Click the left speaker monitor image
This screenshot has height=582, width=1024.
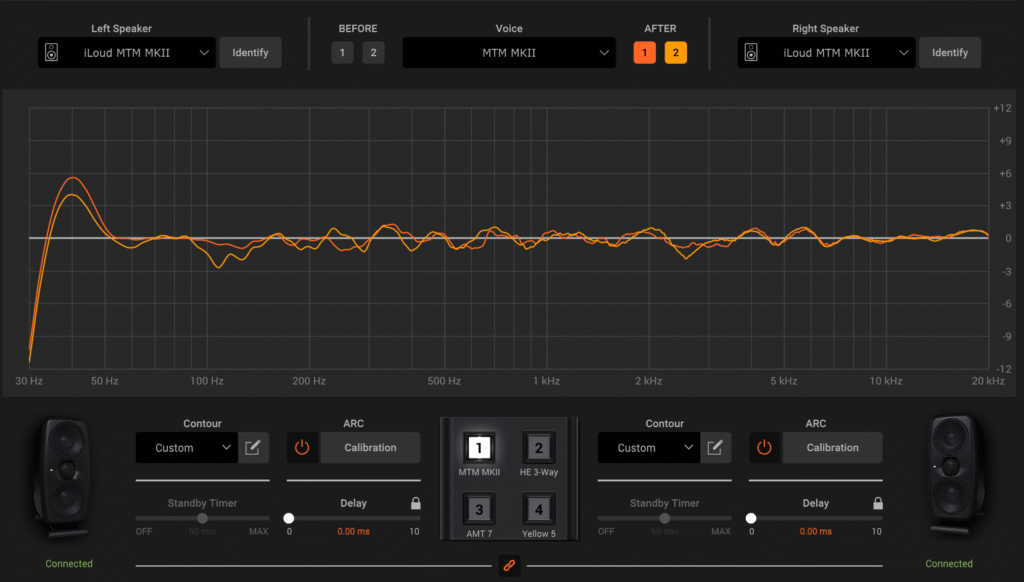pyautogui.click(x=64, y=478)
